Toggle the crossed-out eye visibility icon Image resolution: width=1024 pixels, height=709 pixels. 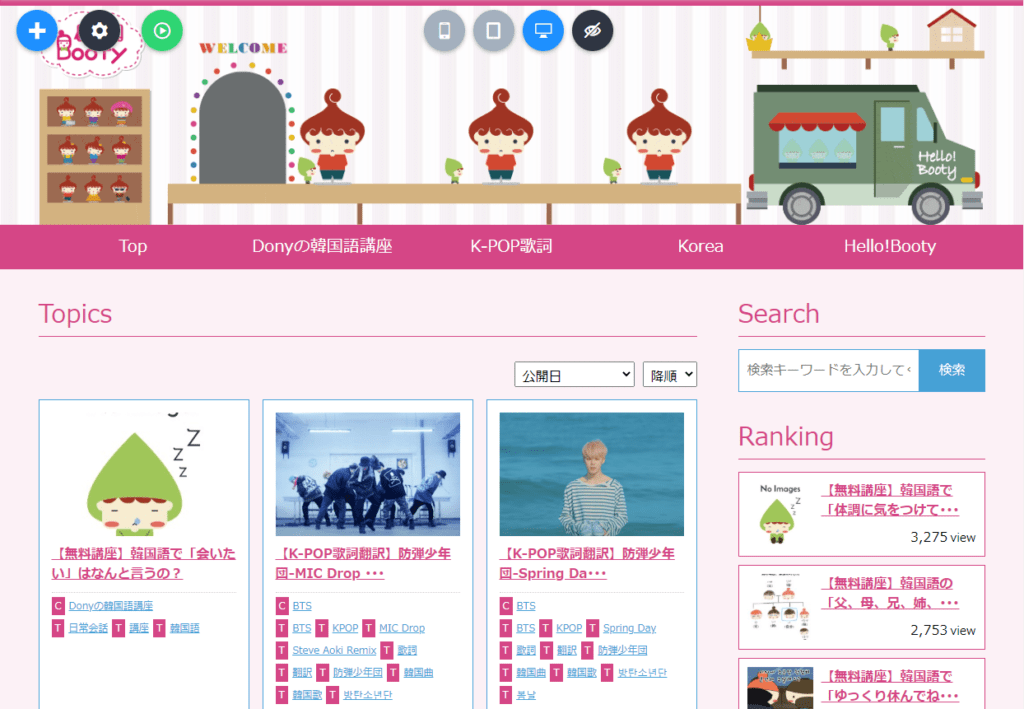click(x=592, y=30)
